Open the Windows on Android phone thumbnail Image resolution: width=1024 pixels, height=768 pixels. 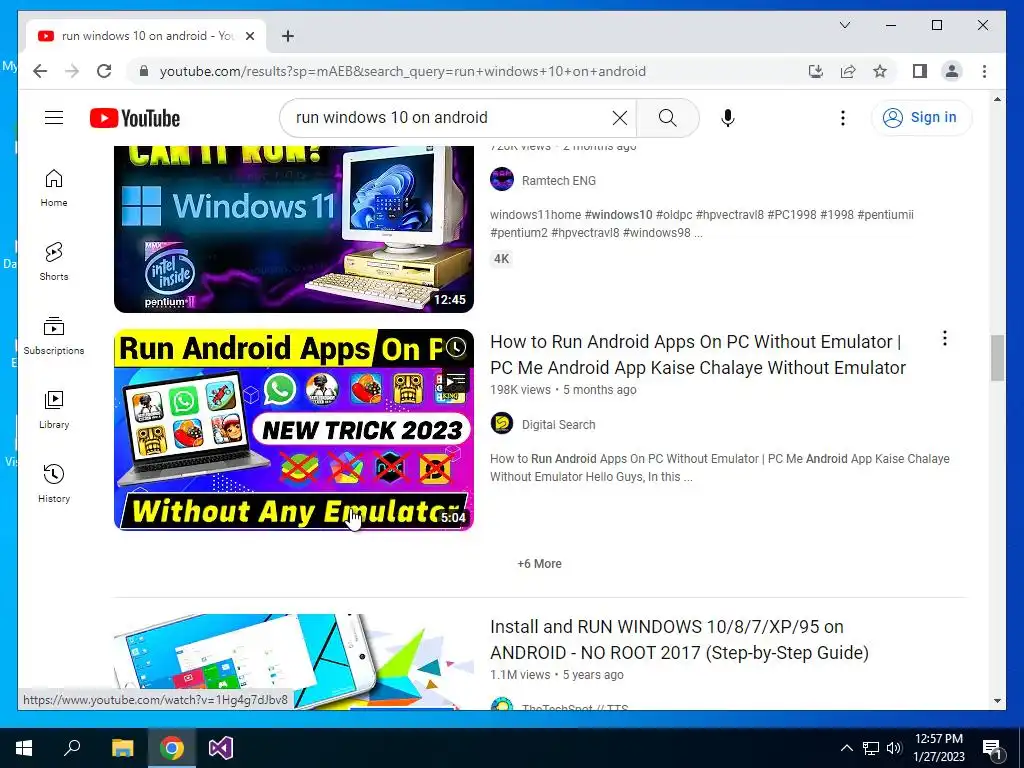tap(294, 662)
